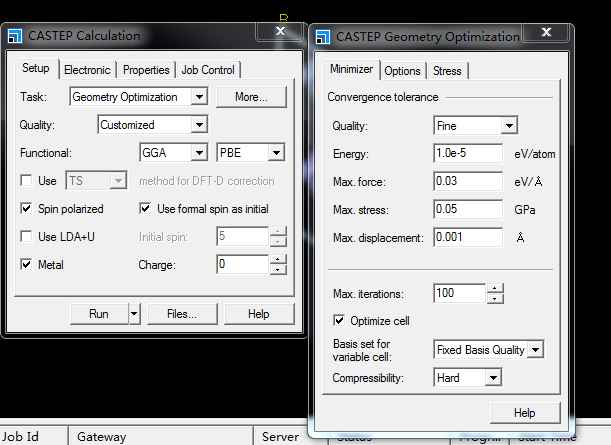The image size is (611, 445).
Task: Click the More... button next to Task
Action: (x=251, y=97)
